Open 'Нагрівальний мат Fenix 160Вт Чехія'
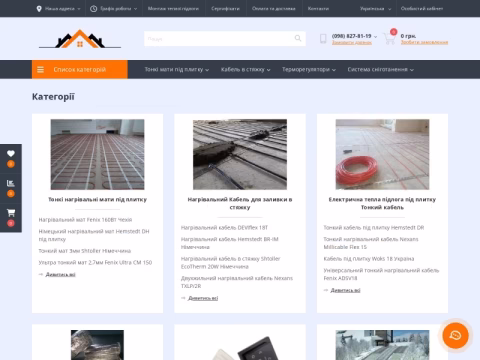Image resolution: width=480 pixels, height=360 pixels. (85, 220)
